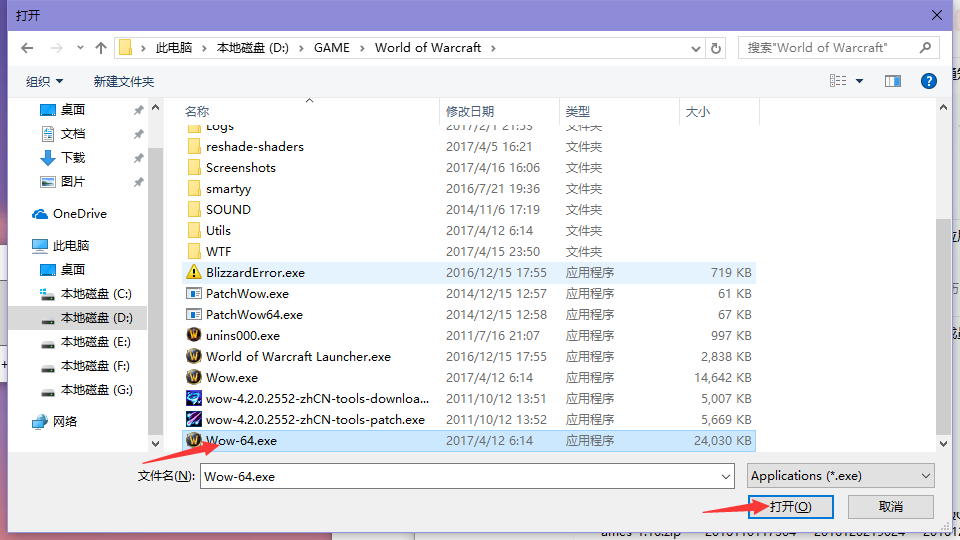Select wow-4.2.0.2552-zhCN-tools-downloa... icon

tap(193, 398)
